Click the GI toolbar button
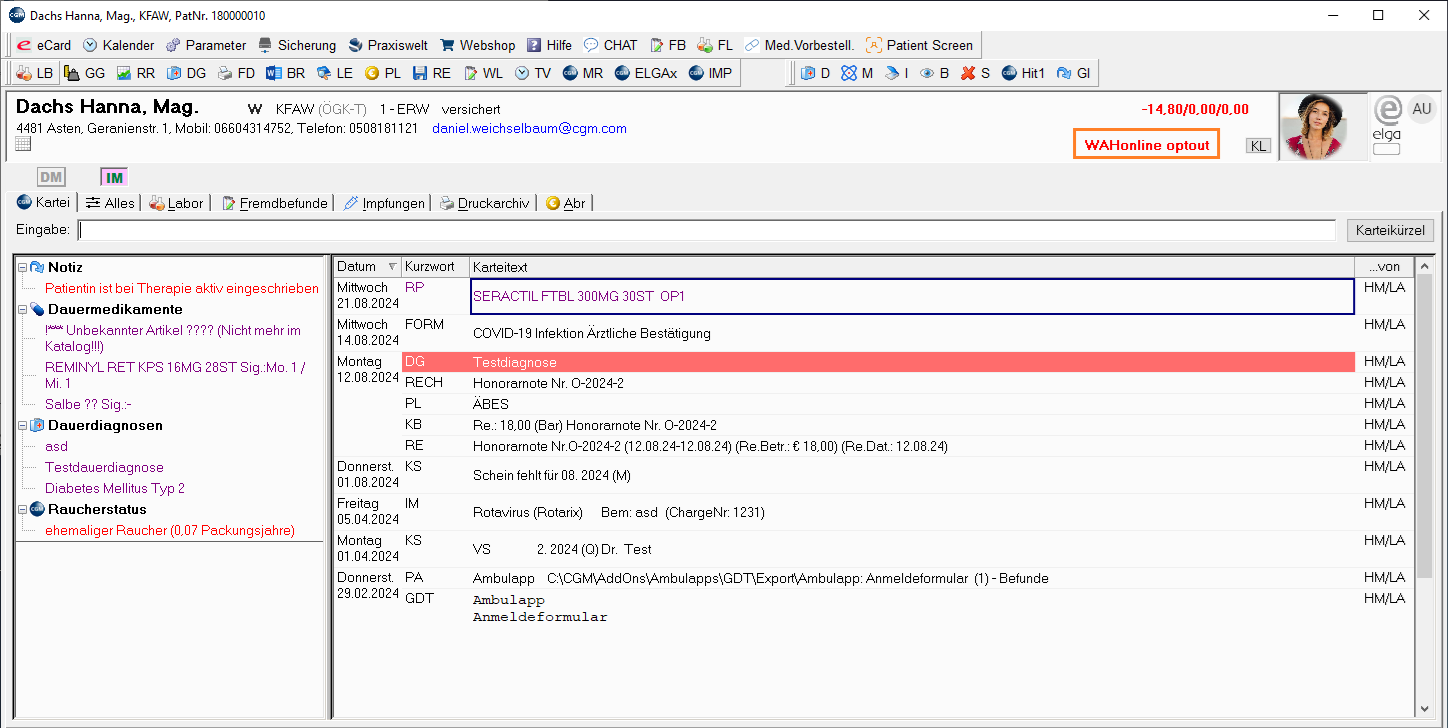This screenshot has width=1448, height=728. coord(1073,73)
